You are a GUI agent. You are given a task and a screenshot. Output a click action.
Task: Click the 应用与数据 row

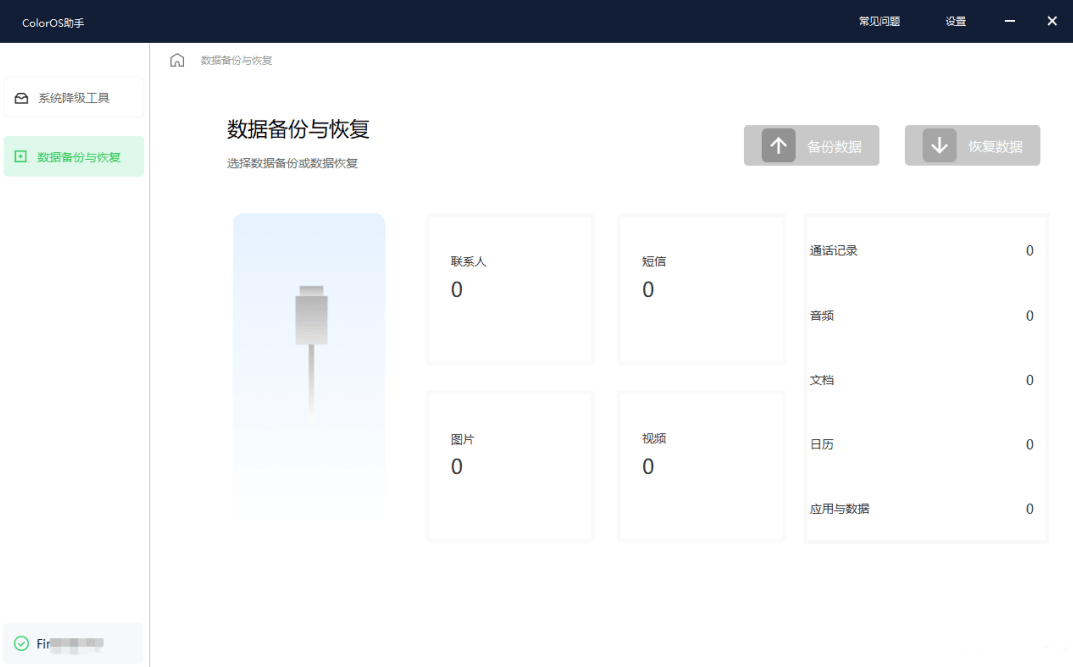[x=925, y=508]
